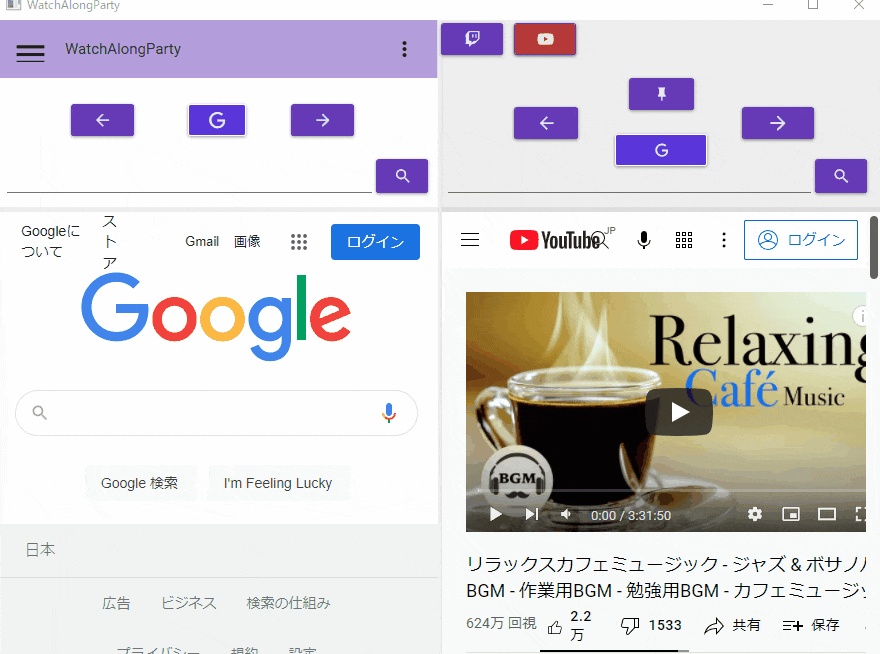
Task: Start YouTube voice search microphone
Action: [x=644, y=240]
